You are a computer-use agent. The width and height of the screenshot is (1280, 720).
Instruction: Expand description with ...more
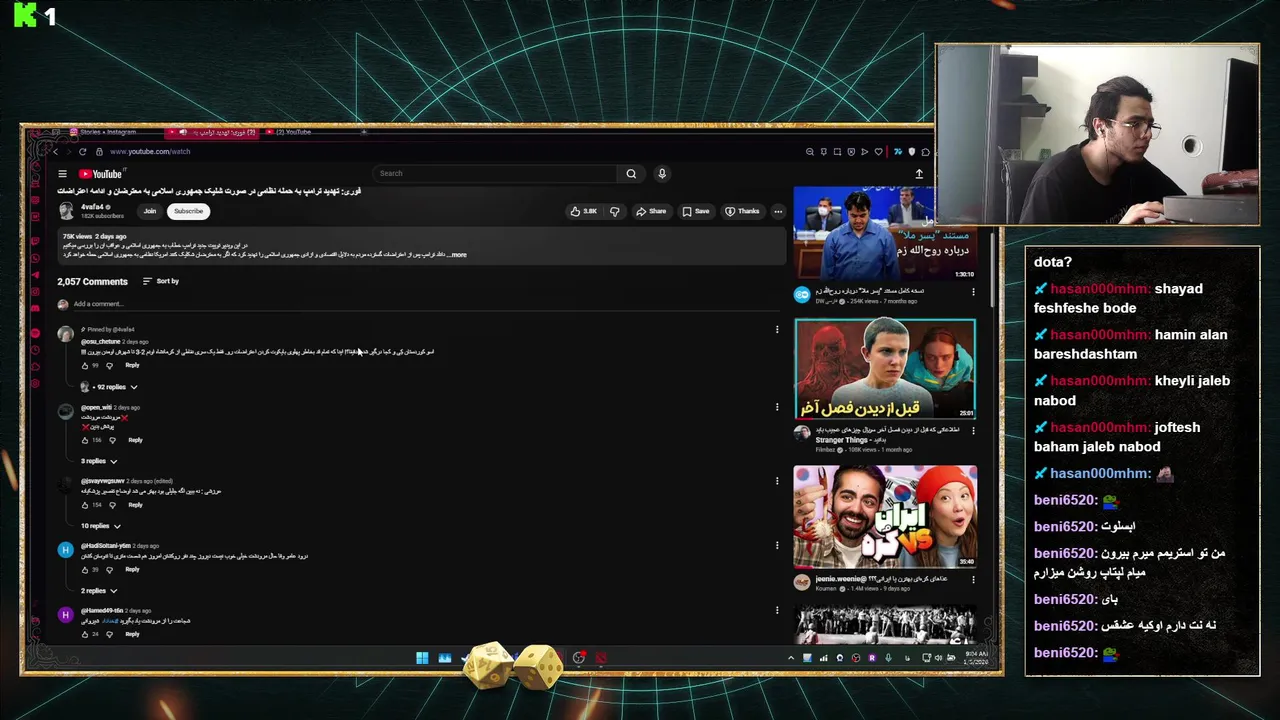(x=456, y=255)
